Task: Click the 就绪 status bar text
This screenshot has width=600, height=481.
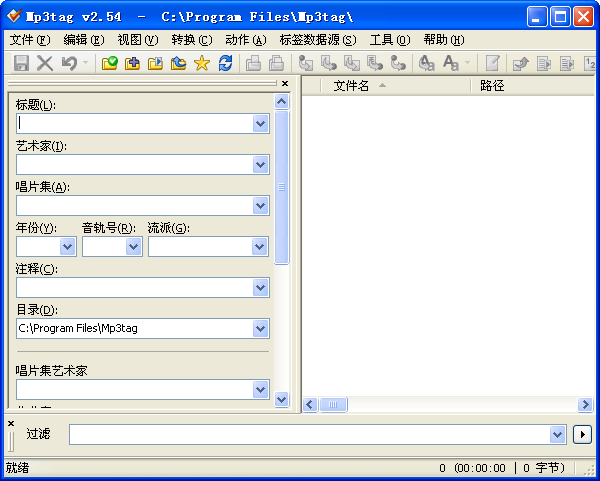Action: tap(17, 468)
